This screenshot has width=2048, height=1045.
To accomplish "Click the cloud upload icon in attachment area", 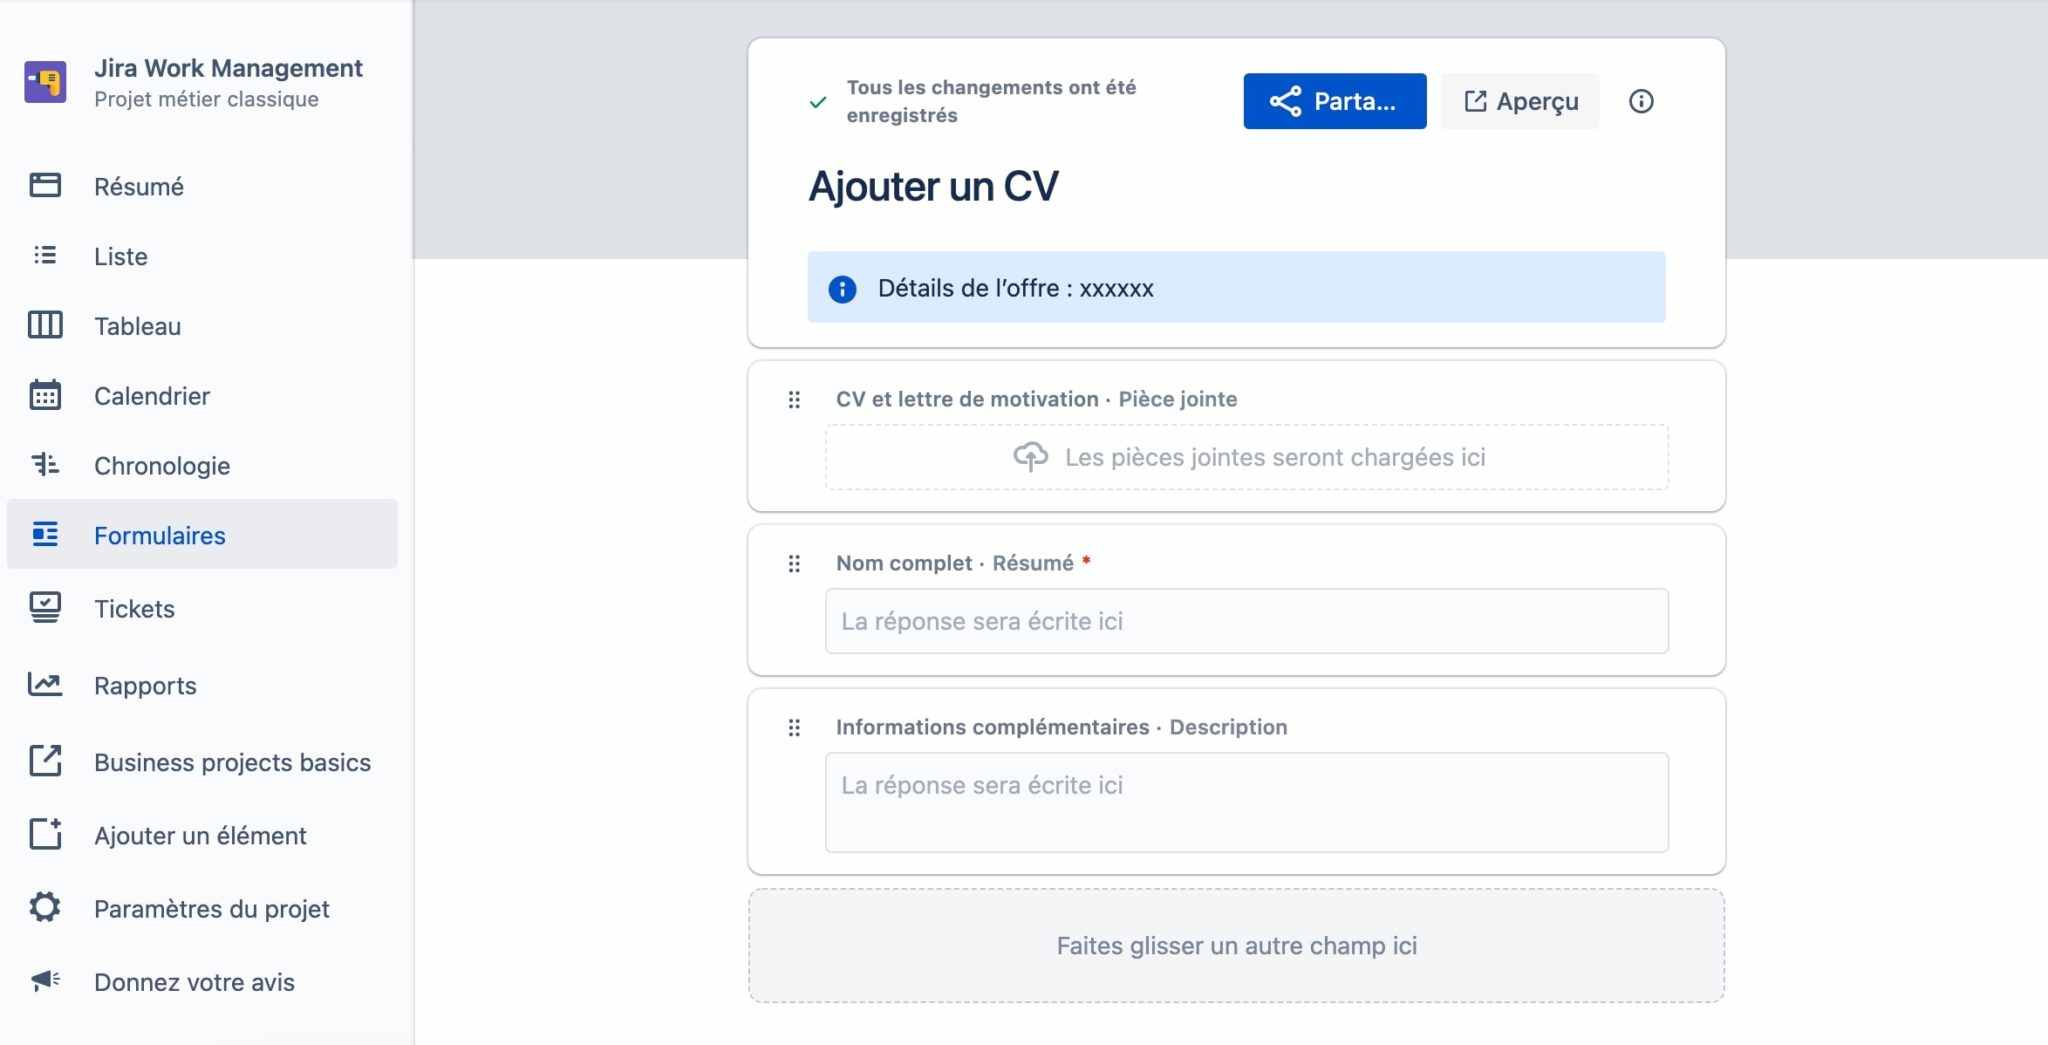I will click(x=1031, y=457).
